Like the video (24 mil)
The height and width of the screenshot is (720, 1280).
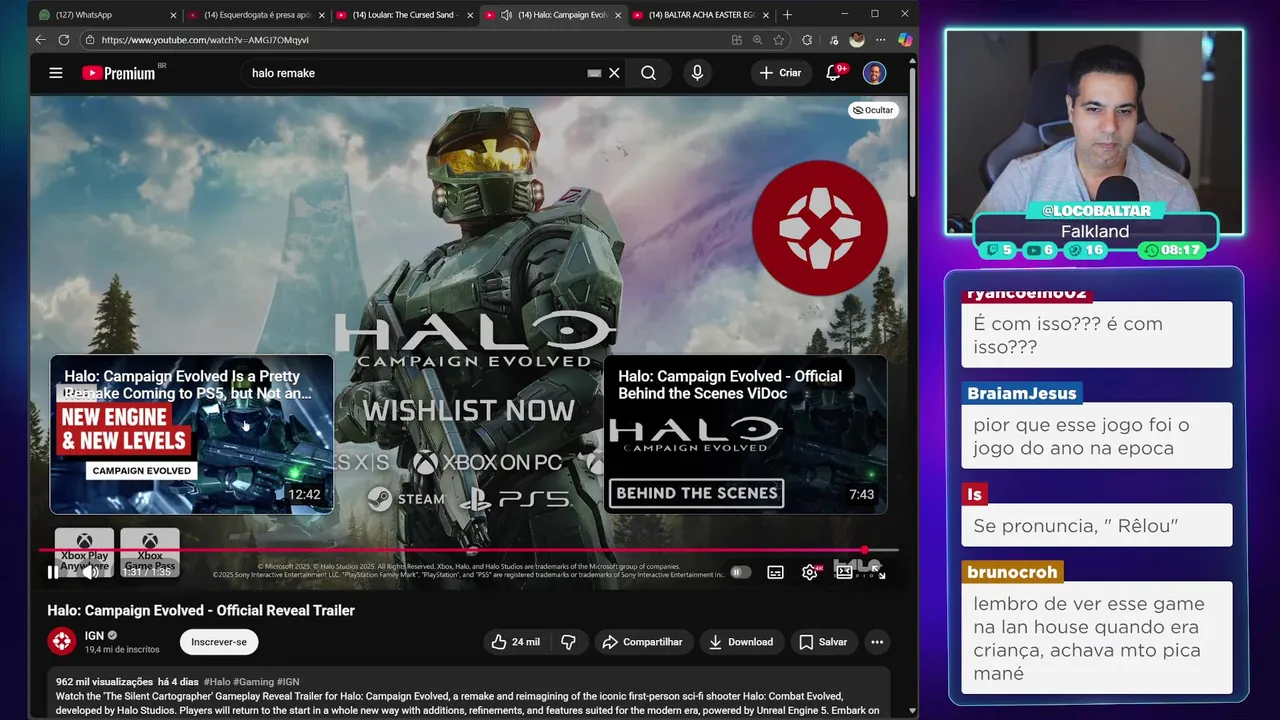tap(515, 642)
